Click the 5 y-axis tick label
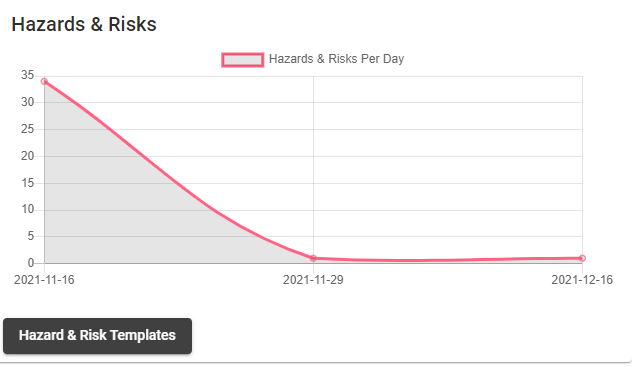 click(31, 236)
